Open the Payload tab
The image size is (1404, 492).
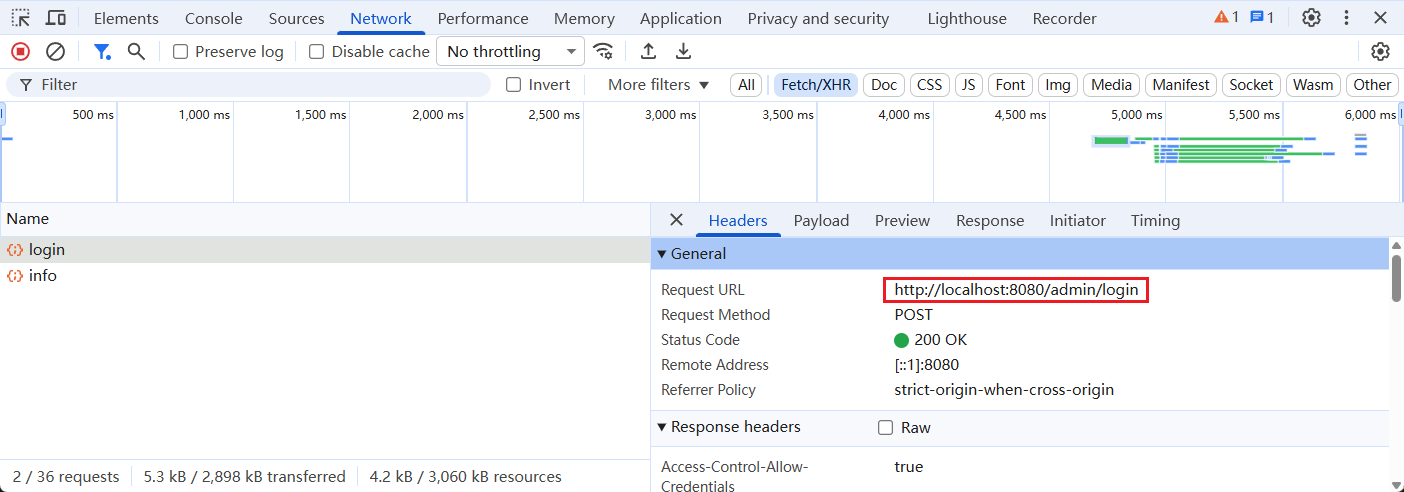click(821, 220)
